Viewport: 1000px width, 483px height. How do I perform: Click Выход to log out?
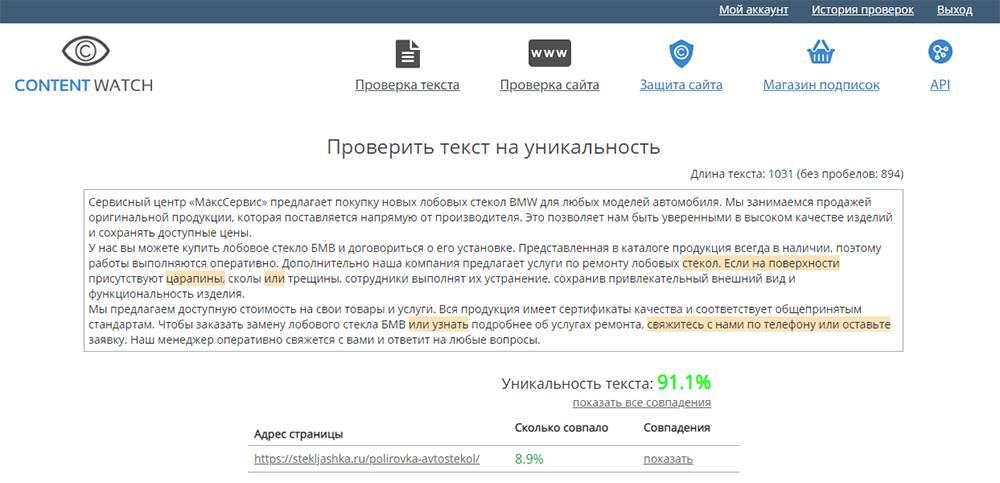click(x=955, y=10)
